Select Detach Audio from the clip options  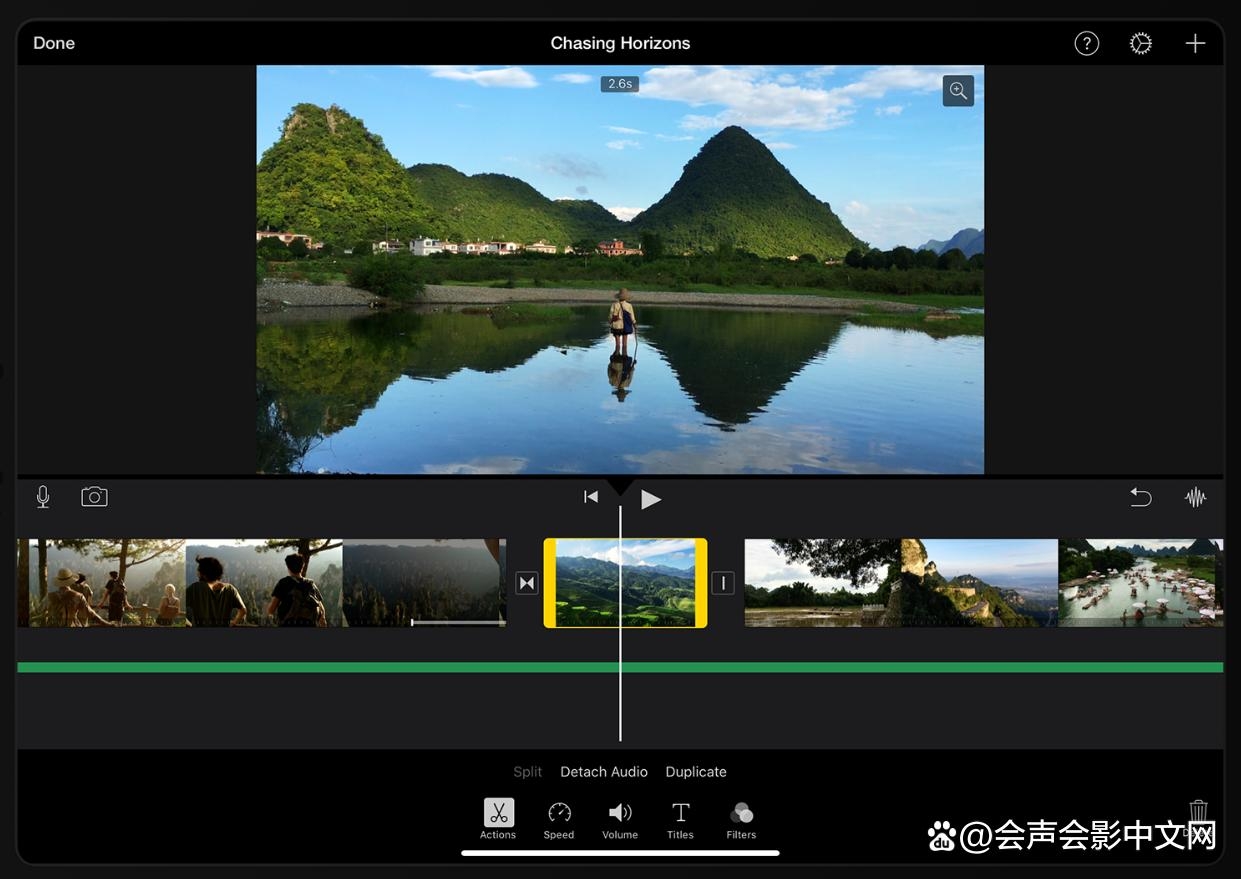point(604,771)
